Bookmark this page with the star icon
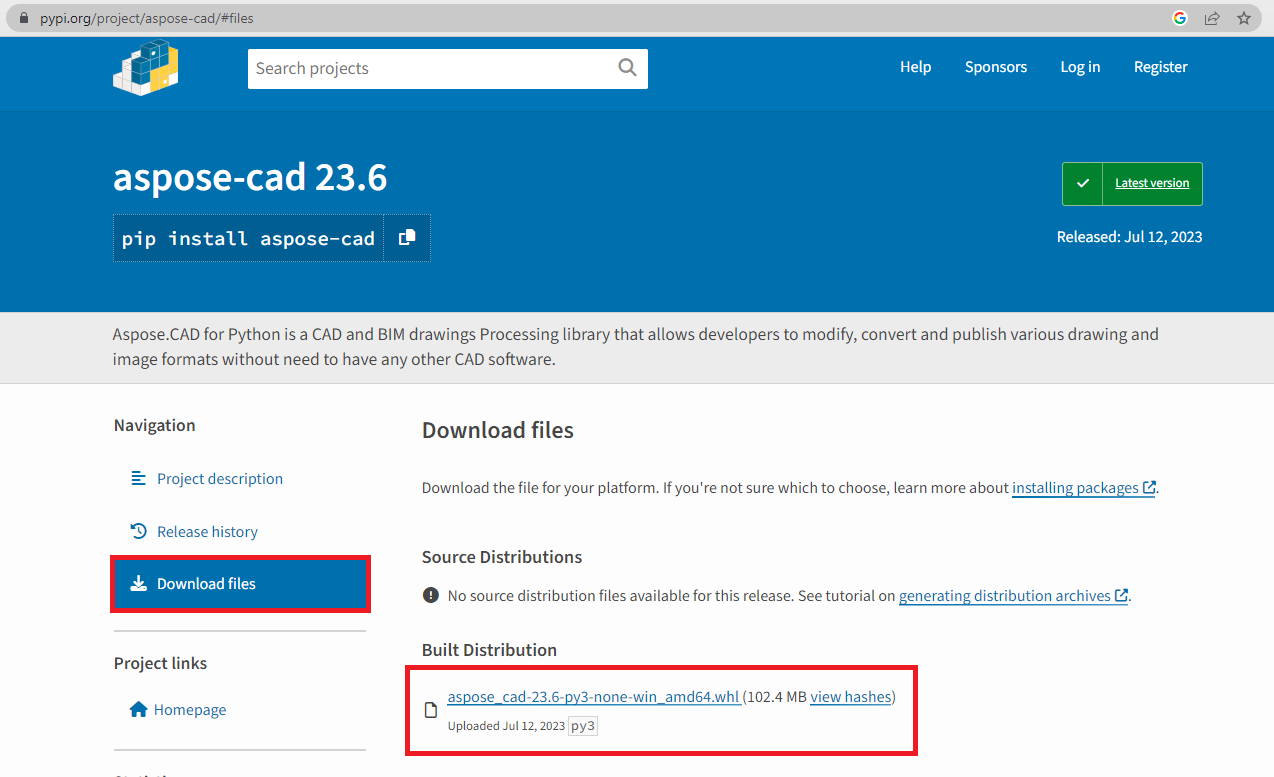This screenshot has width=1274, height=777. point(1243,18)
